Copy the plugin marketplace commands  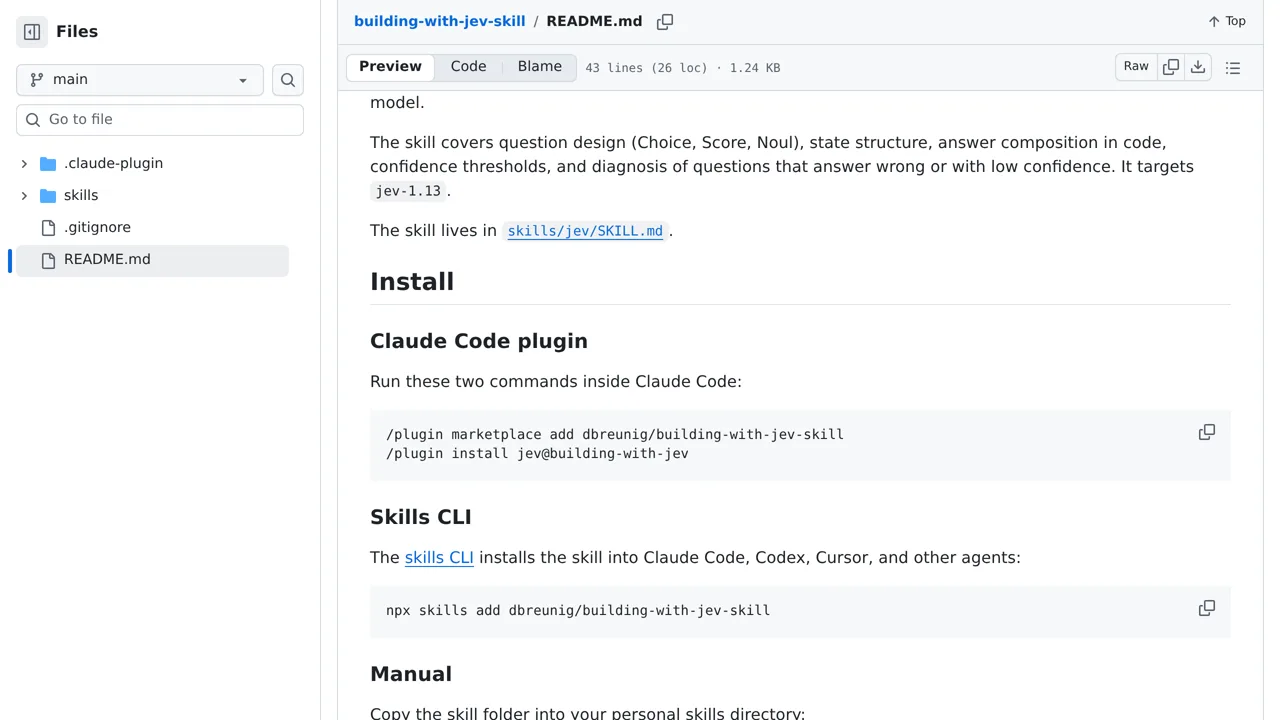1207,432
